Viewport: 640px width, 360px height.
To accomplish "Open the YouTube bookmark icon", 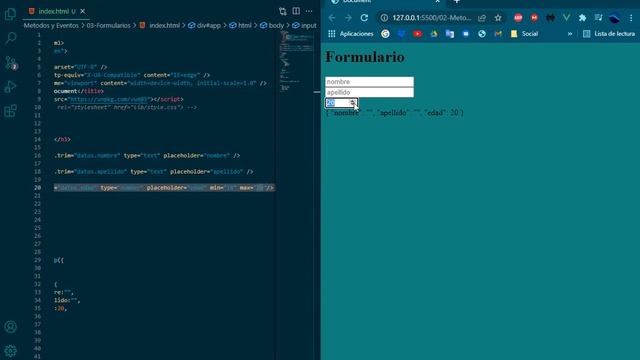I will tap(418, 34).
